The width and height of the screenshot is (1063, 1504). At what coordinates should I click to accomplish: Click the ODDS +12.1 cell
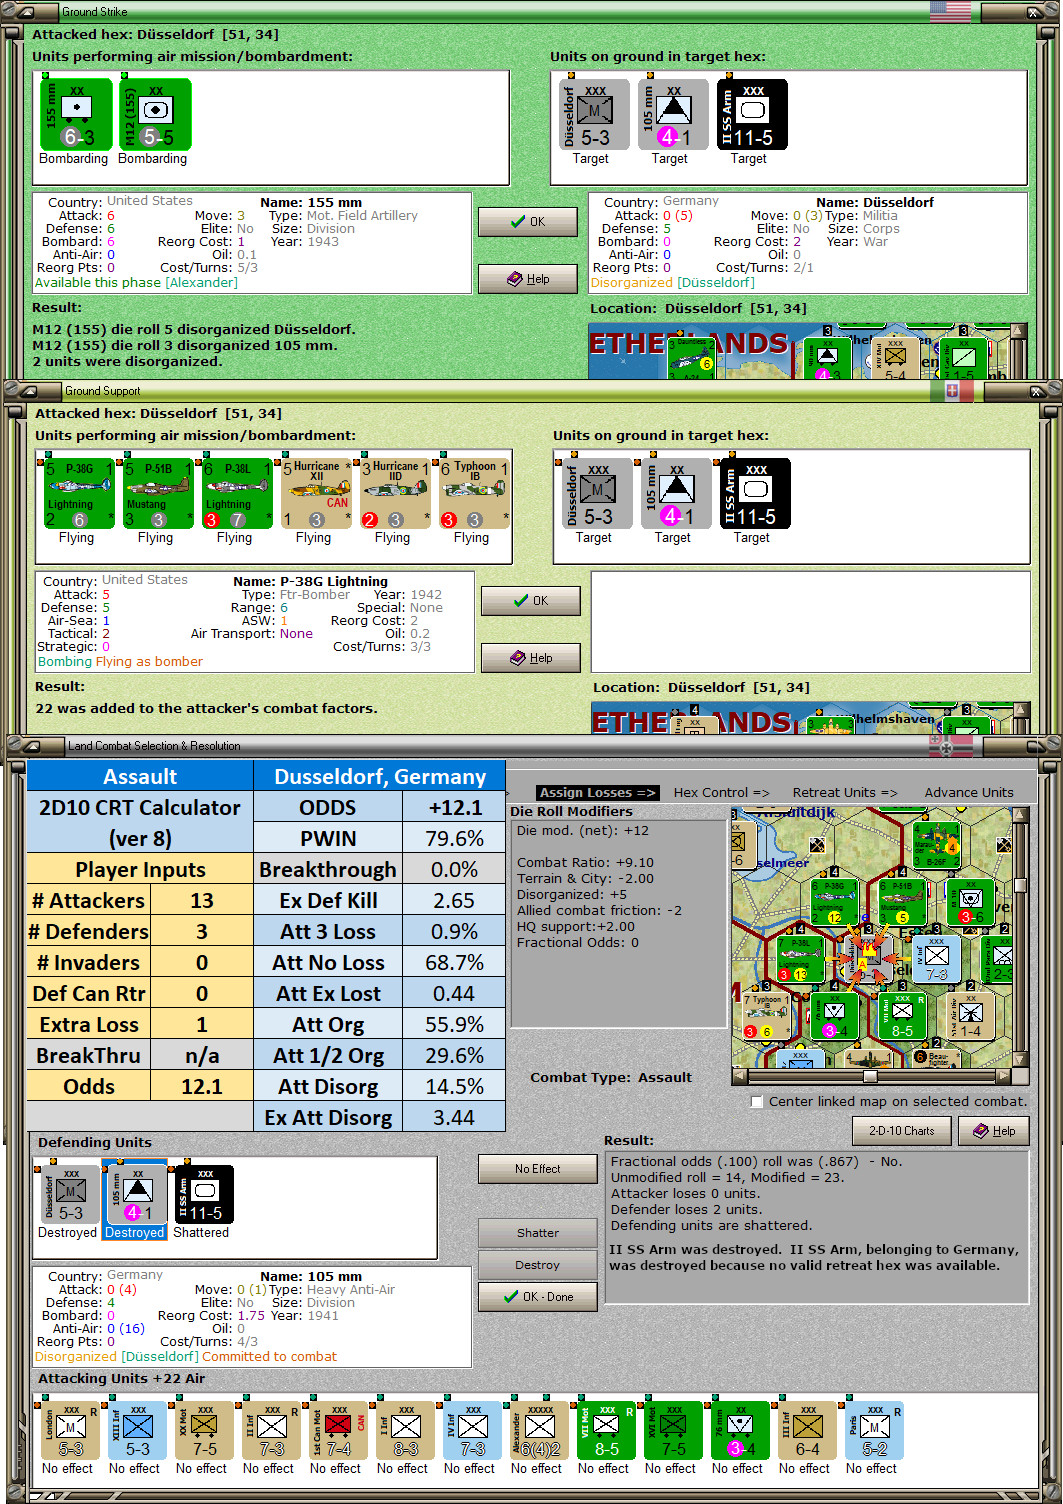pos(454,807)
